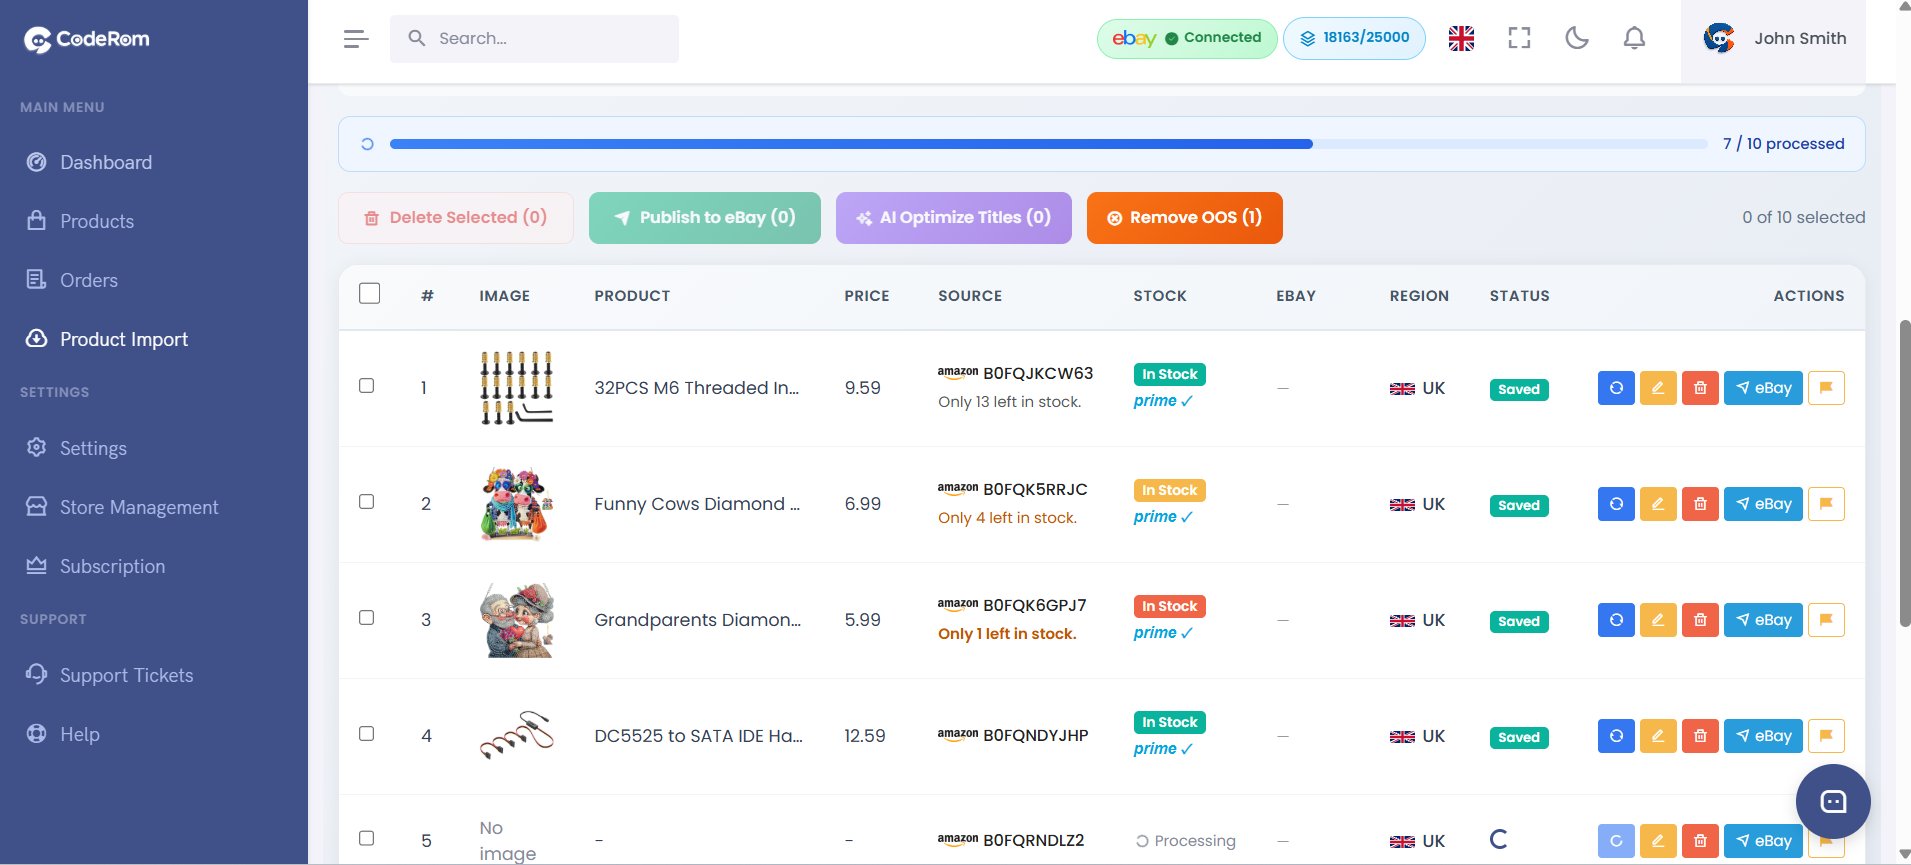Click Publish to eBay (0) button

tap(705, 218)
